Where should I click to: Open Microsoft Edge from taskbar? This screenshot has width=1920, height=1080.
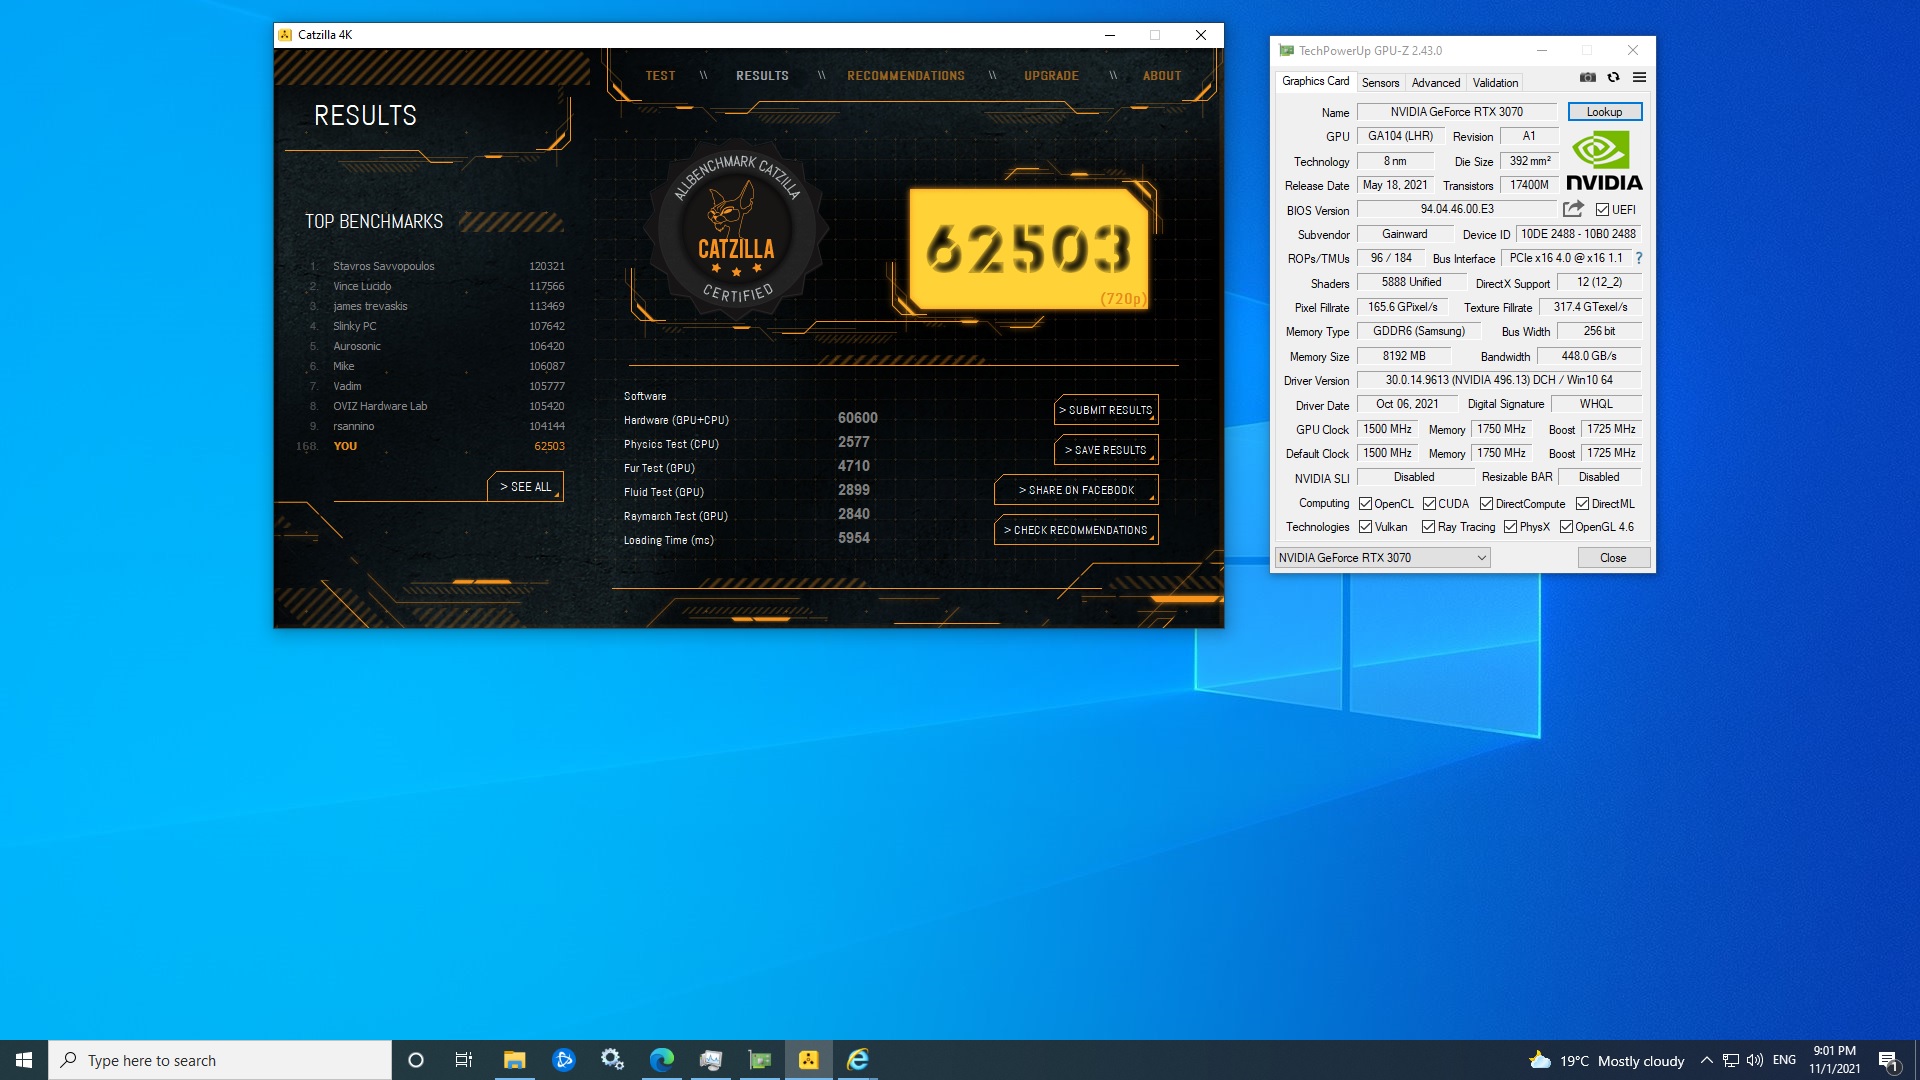click(x=661, y=1060)
